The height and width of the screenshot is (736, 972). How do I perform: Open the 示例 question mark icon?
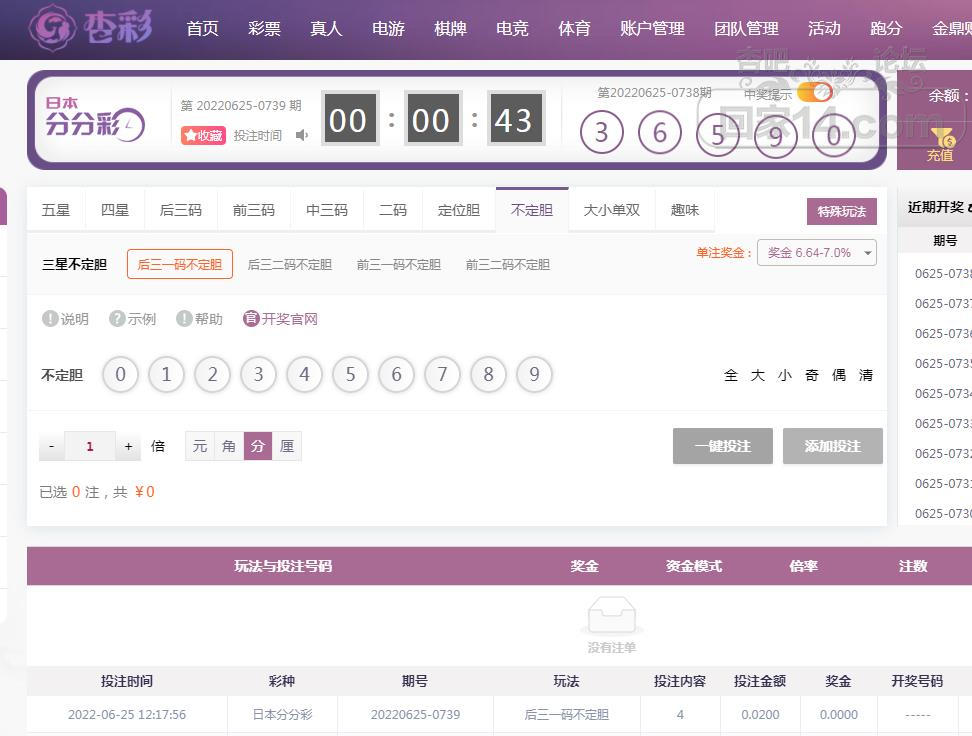(x=117, y=319)
